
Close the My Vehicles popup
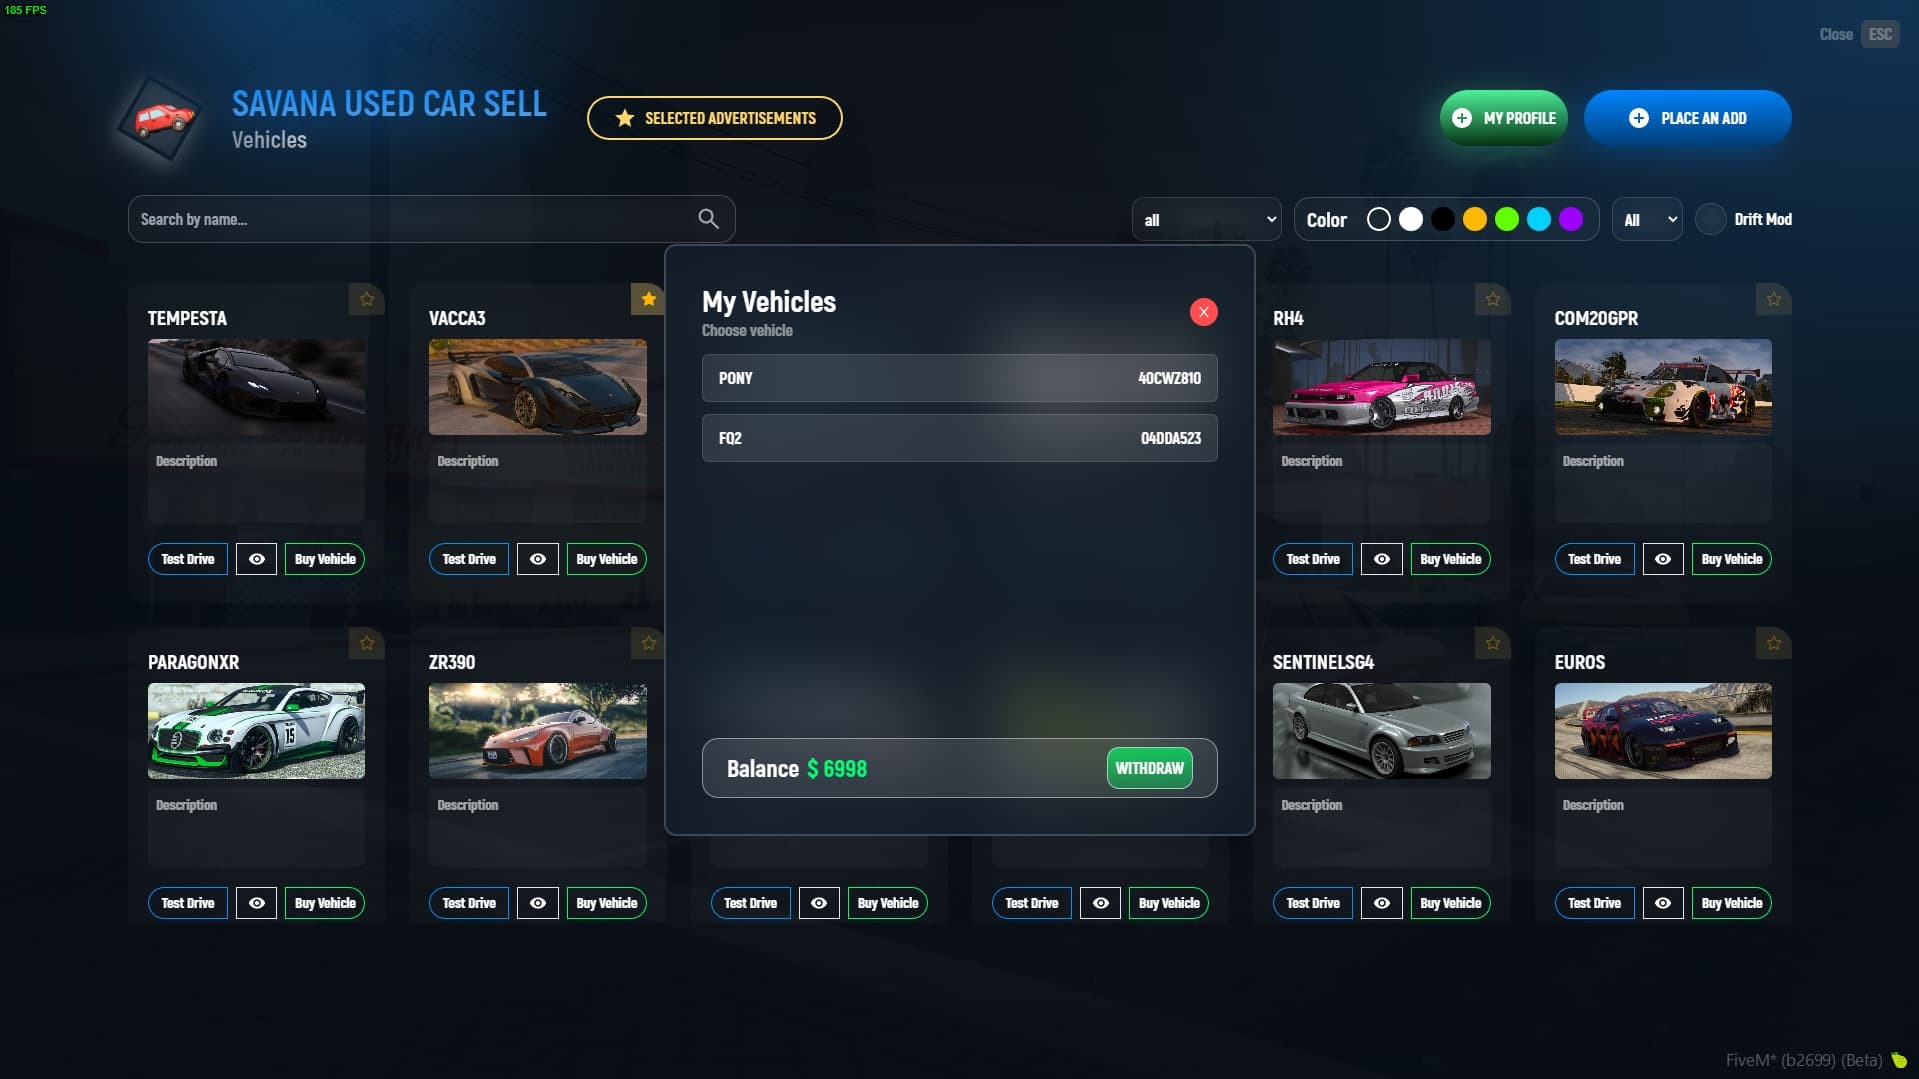1203,312
